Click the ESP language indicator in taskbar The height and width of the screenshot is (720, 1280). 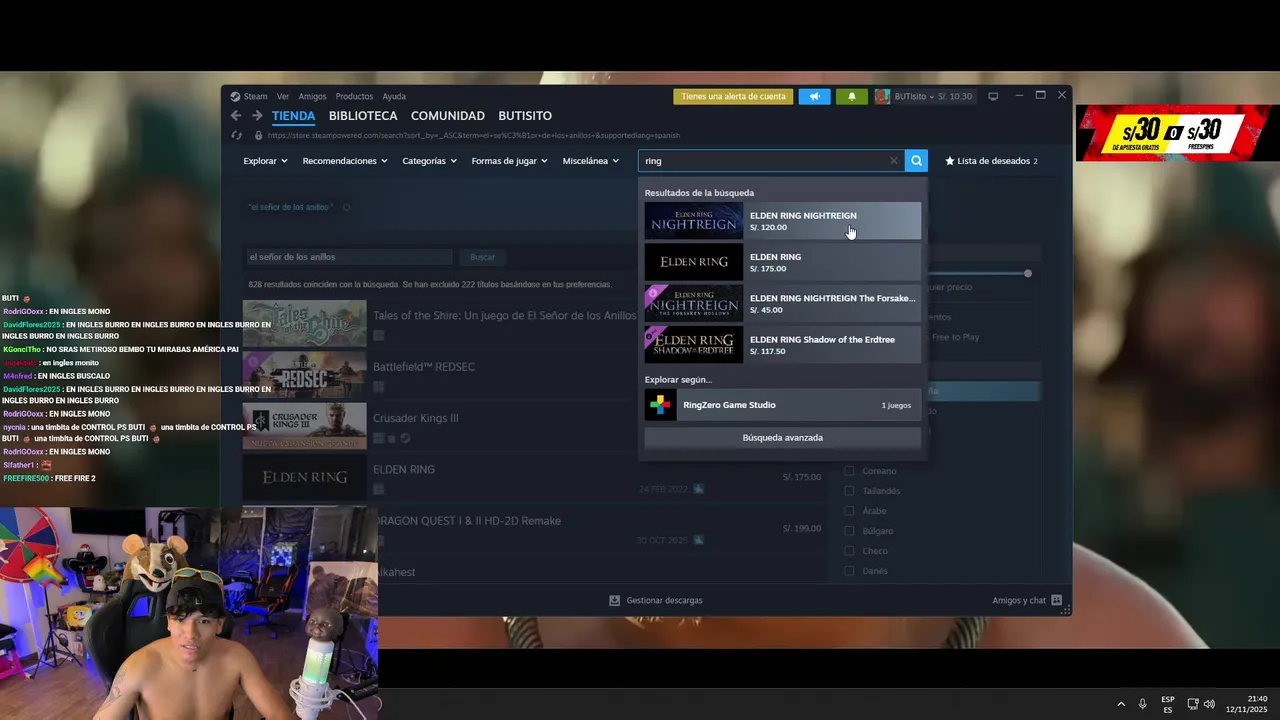(1168, 704)
